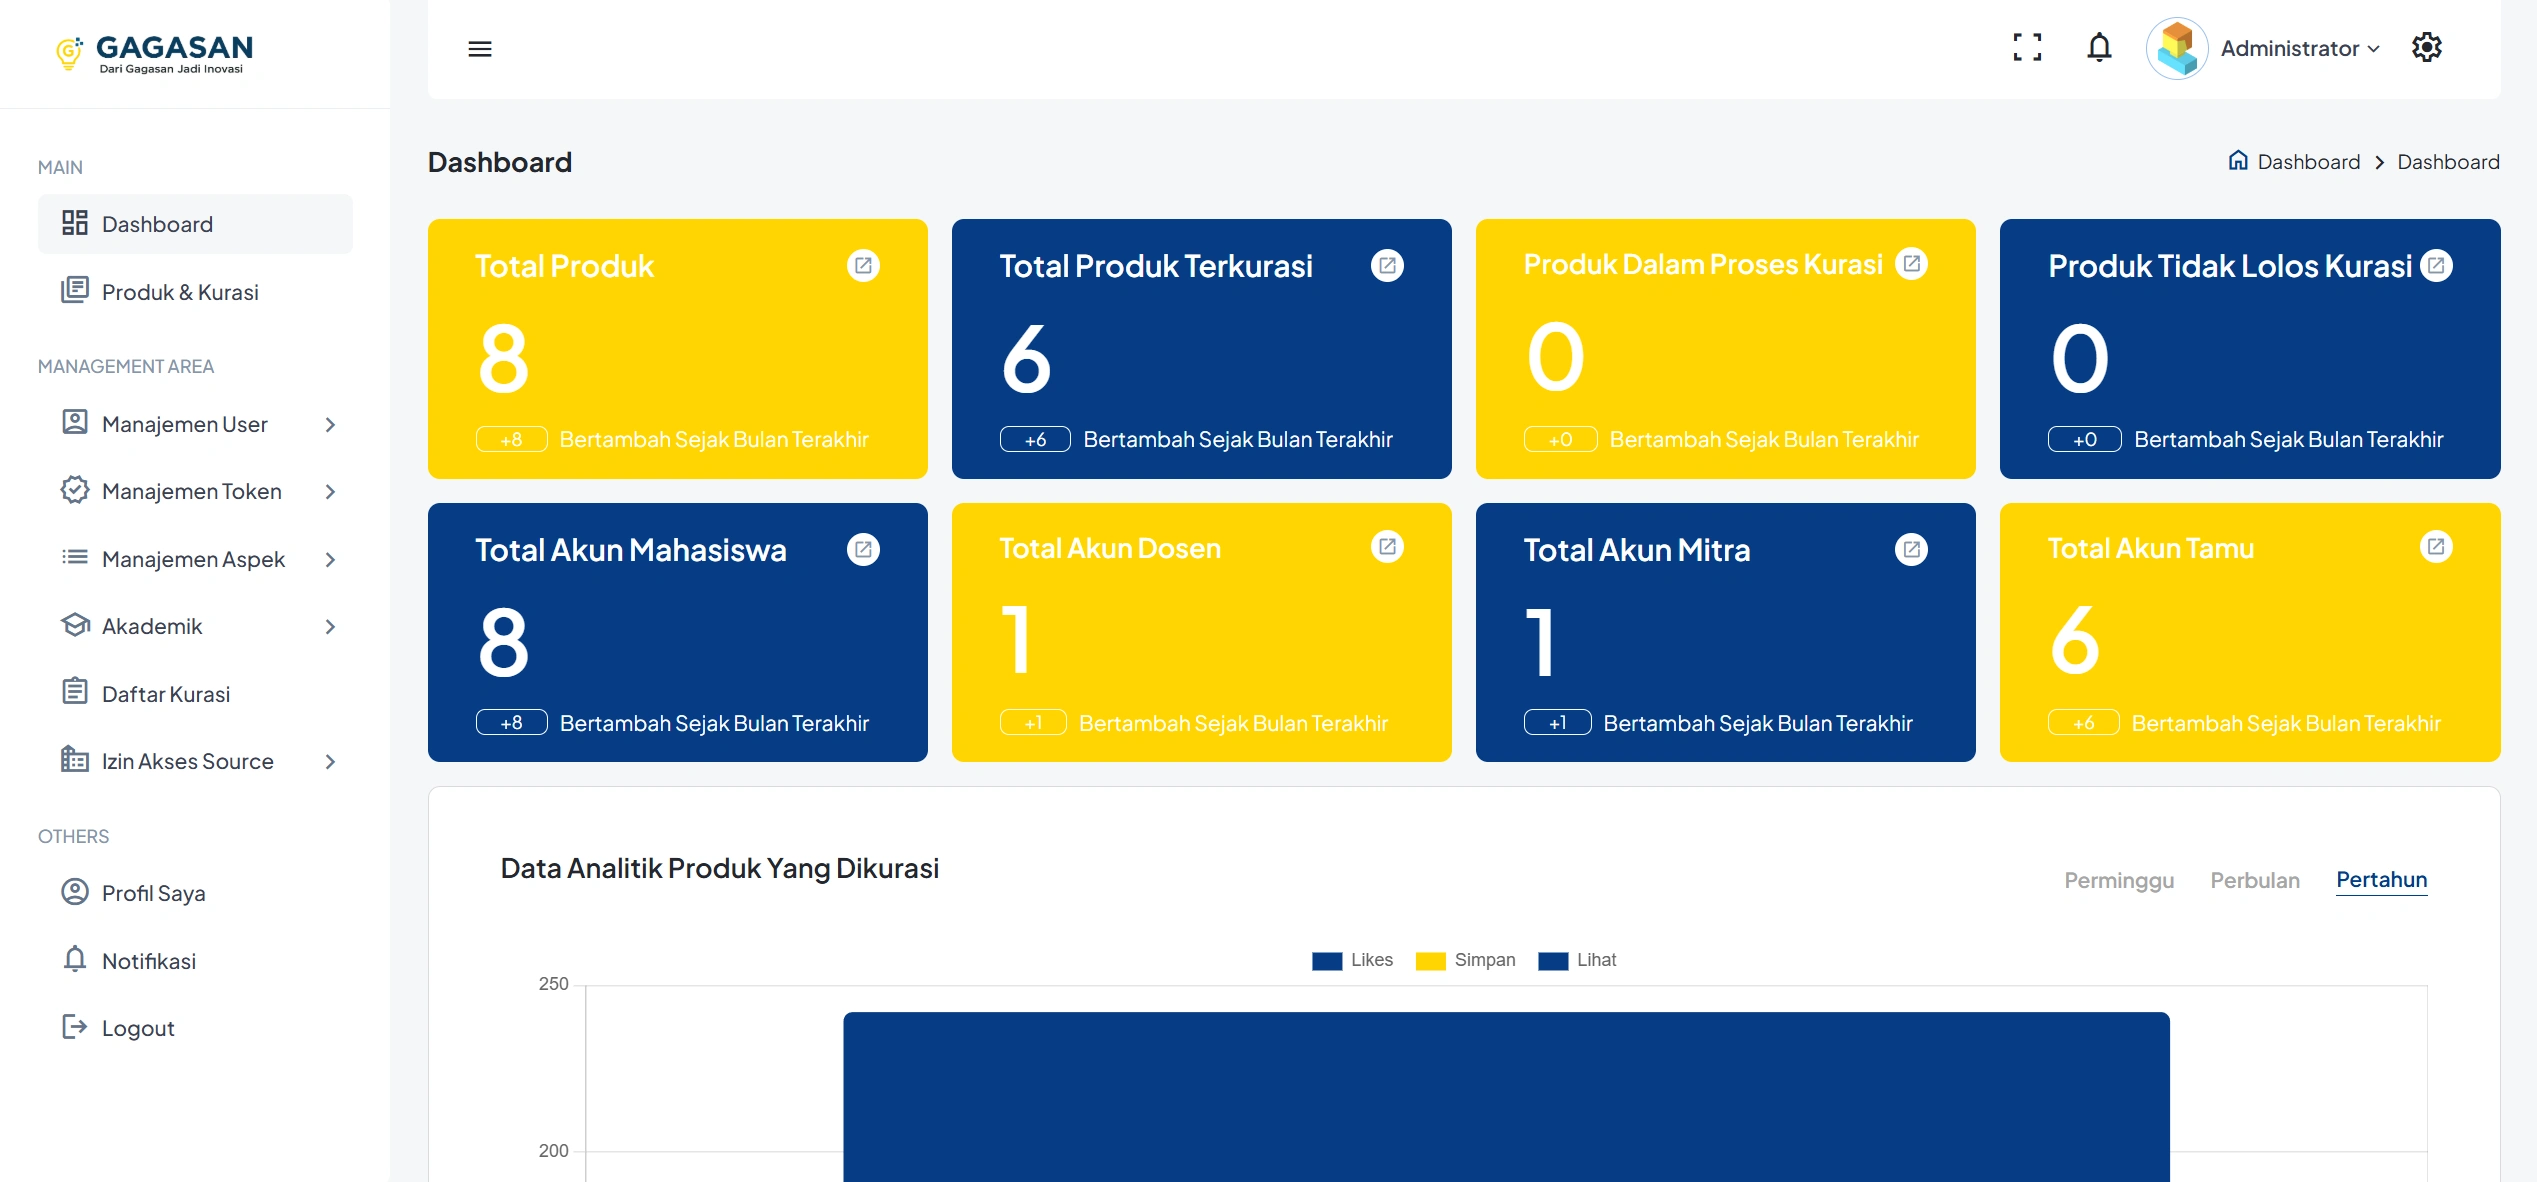
Task: Open the notification bell in header
Action: (2099, 48)
